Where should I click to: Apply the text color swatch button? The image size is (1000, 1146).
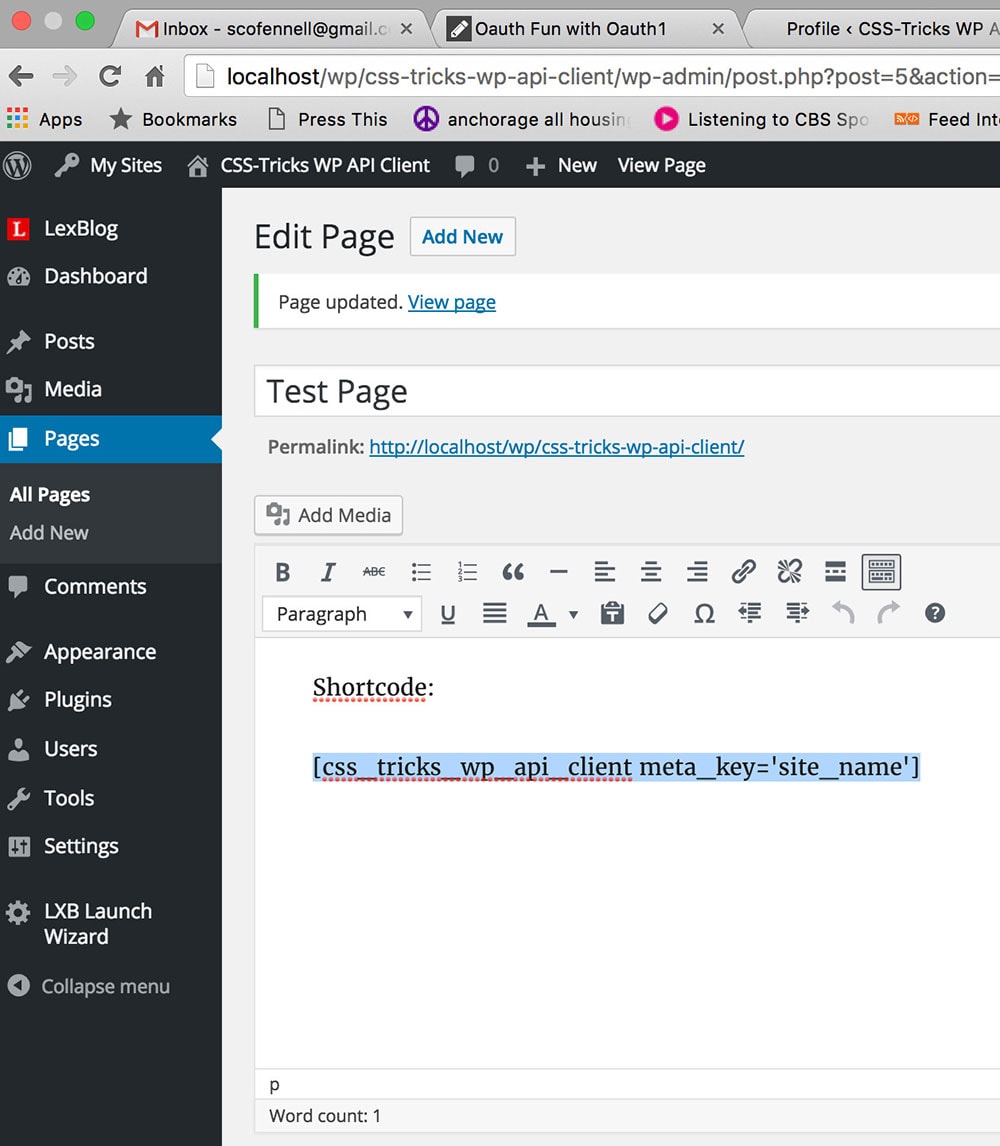(541, 614)
